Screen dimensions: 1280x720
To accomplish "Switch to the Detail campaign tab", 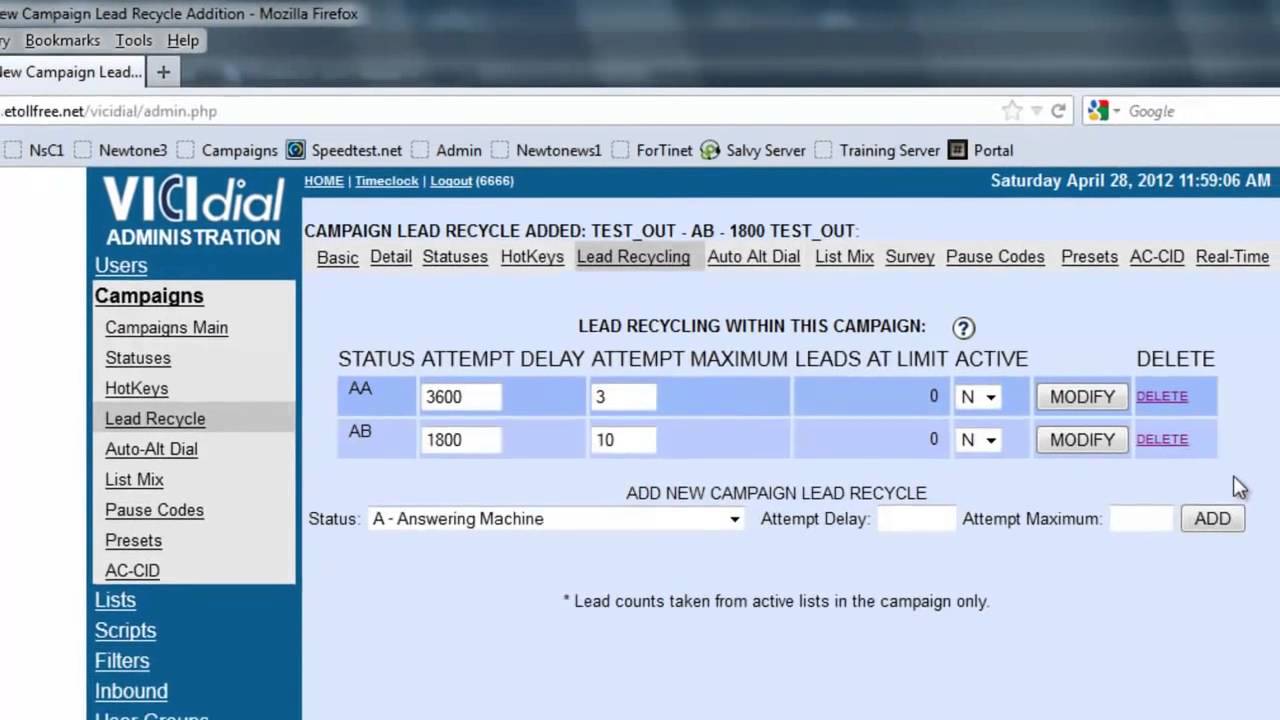I will click(391, 257).
